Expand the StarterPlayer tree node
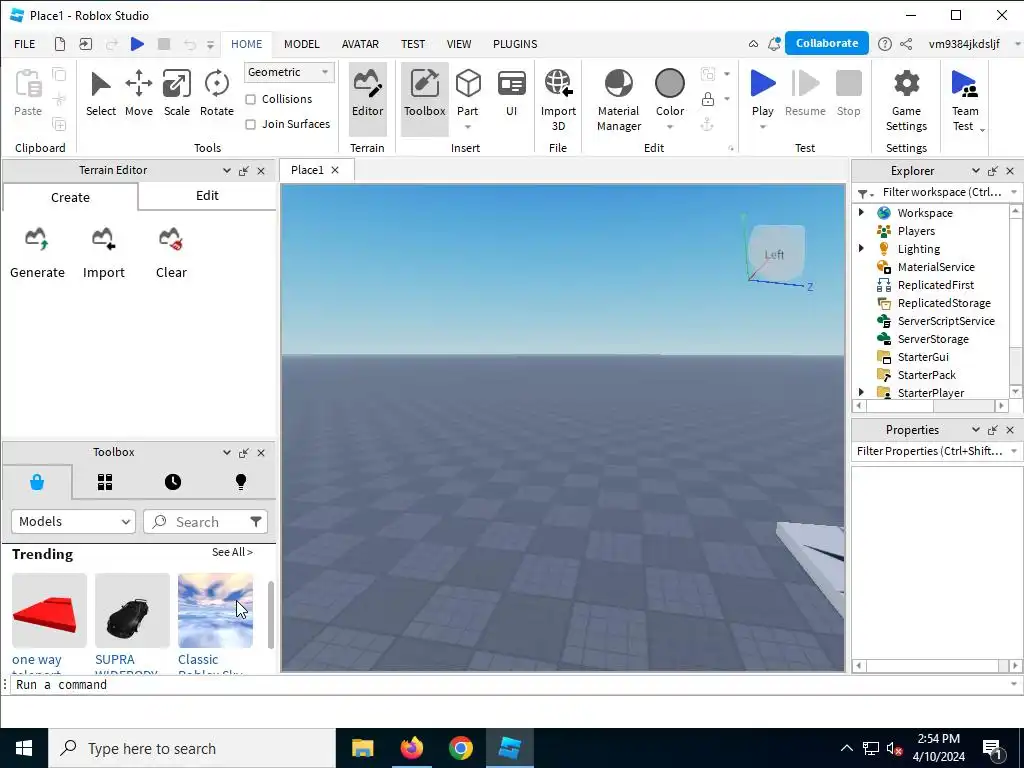 [x=861, y=392]
